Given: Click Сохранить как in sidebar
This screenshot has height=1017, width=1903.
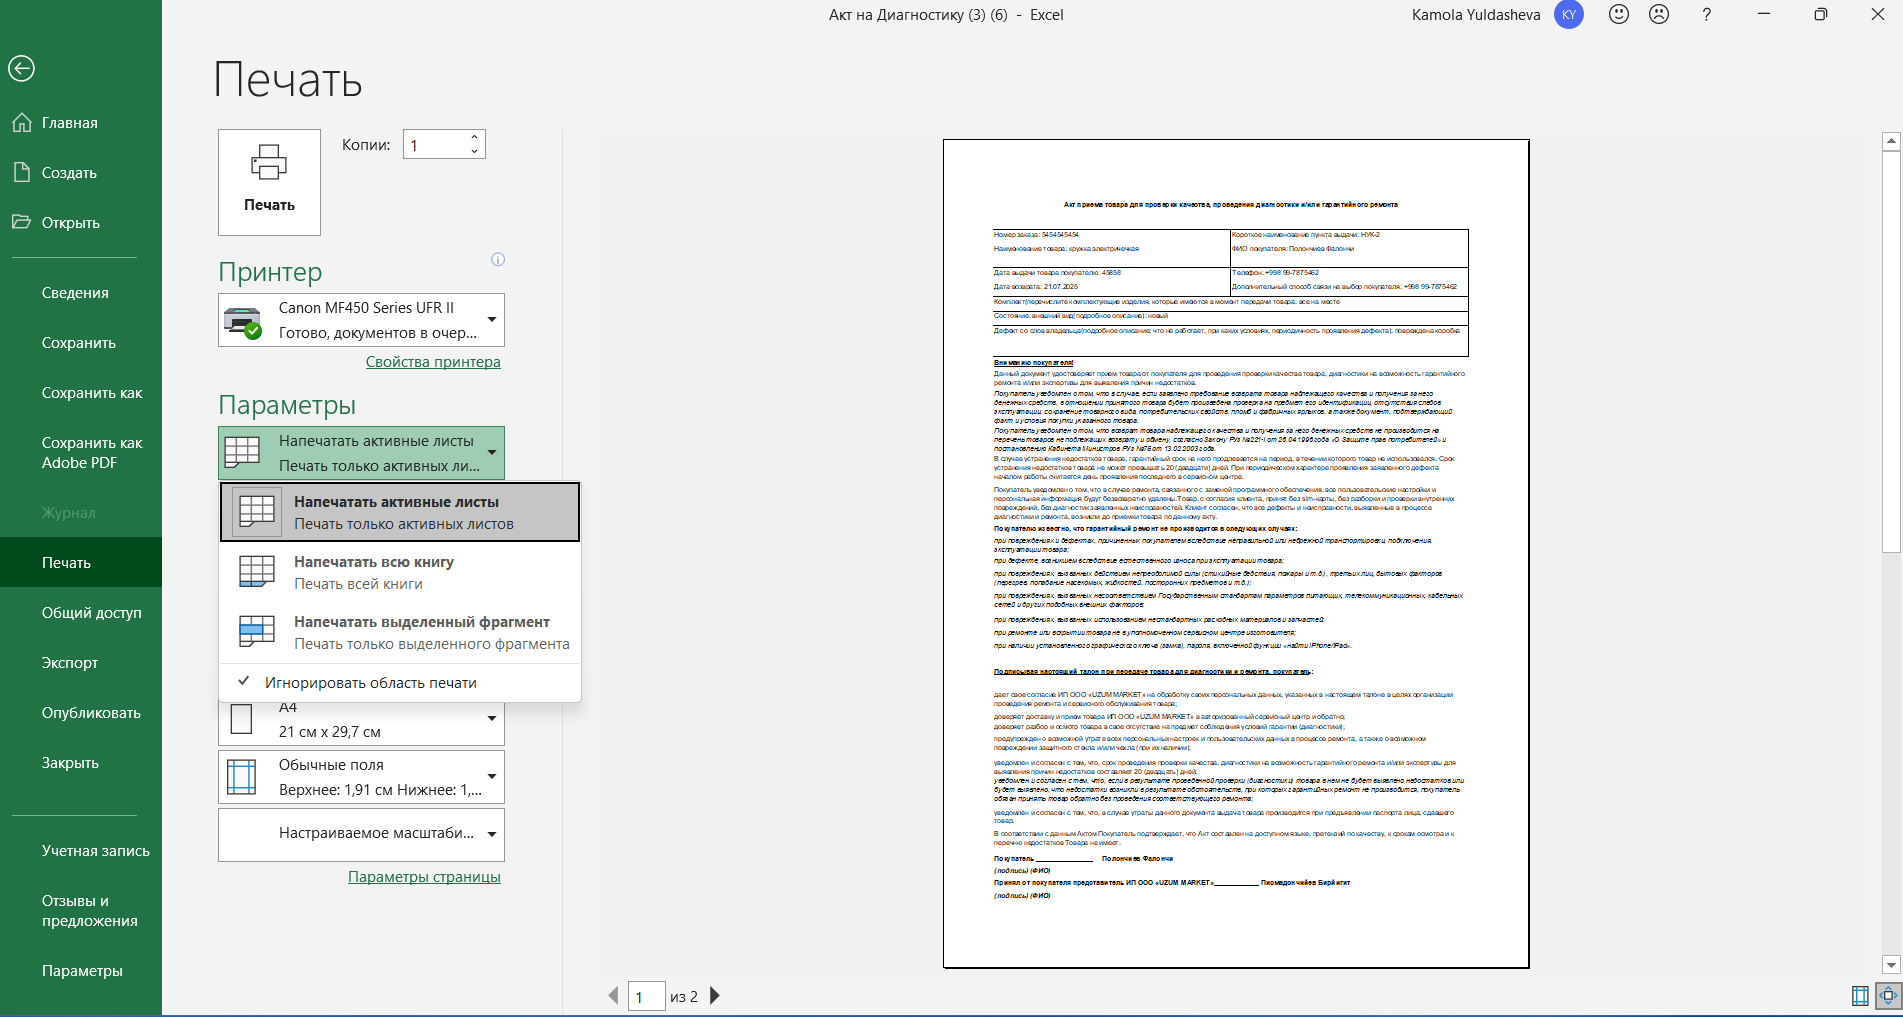Looking at the screenshot, I should [81, 393].
